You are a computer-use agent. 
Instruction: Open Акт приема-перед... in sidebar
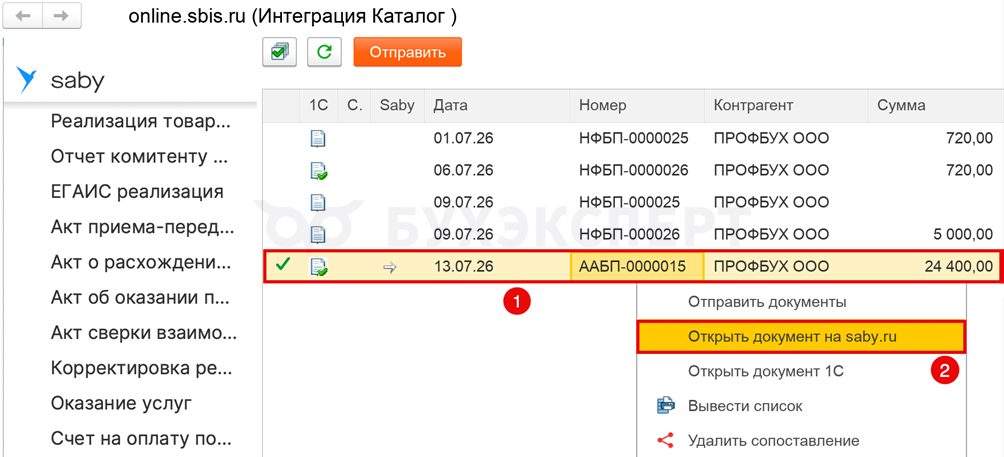coord(142,227)
